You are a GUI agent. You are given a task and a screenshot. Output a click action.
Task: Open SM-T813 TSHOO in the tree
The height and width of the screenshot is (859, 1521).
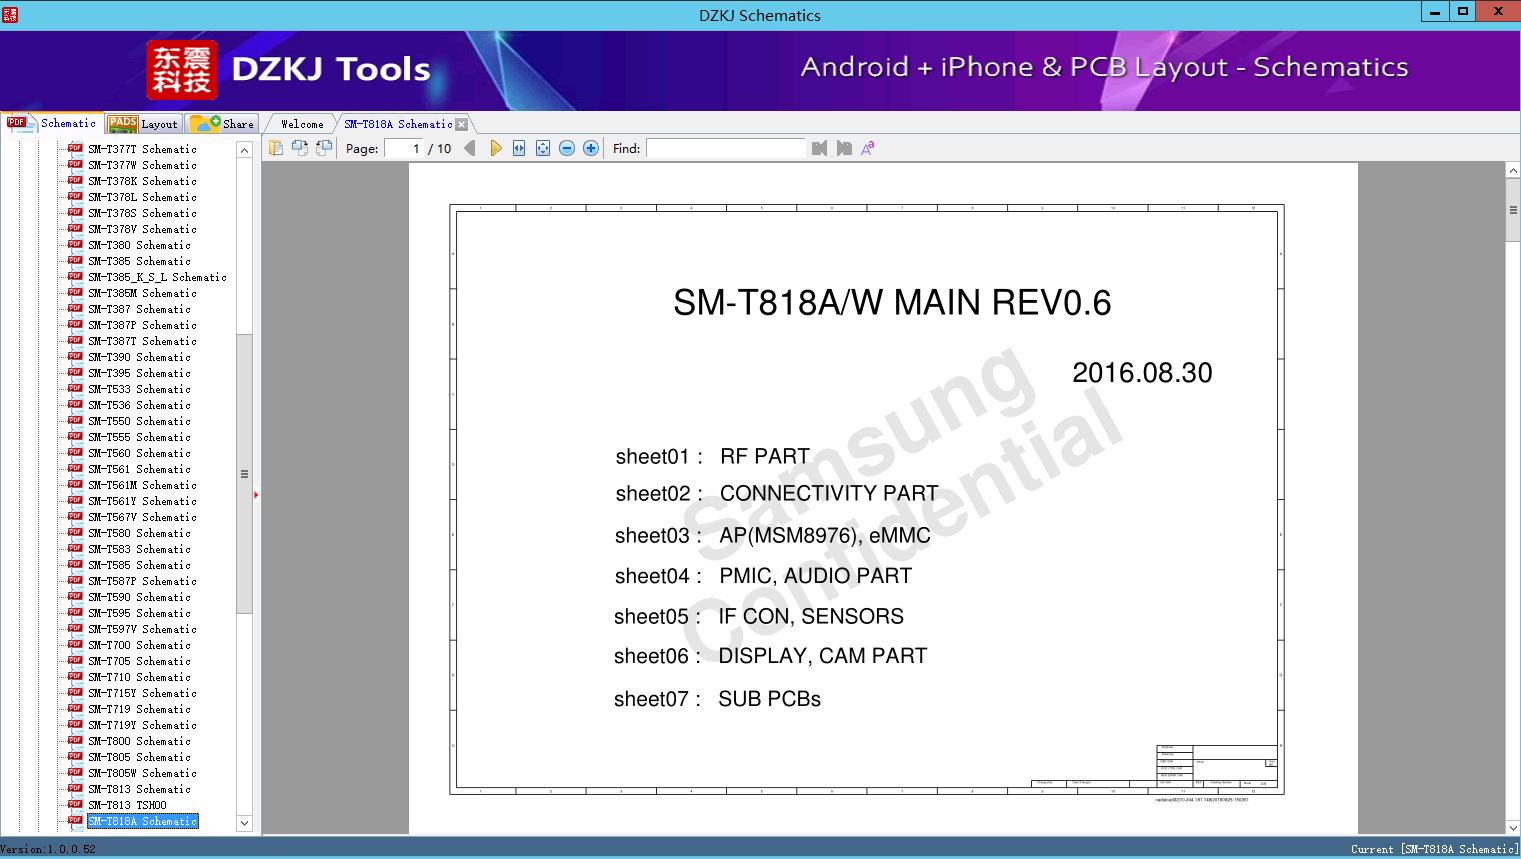127,805
